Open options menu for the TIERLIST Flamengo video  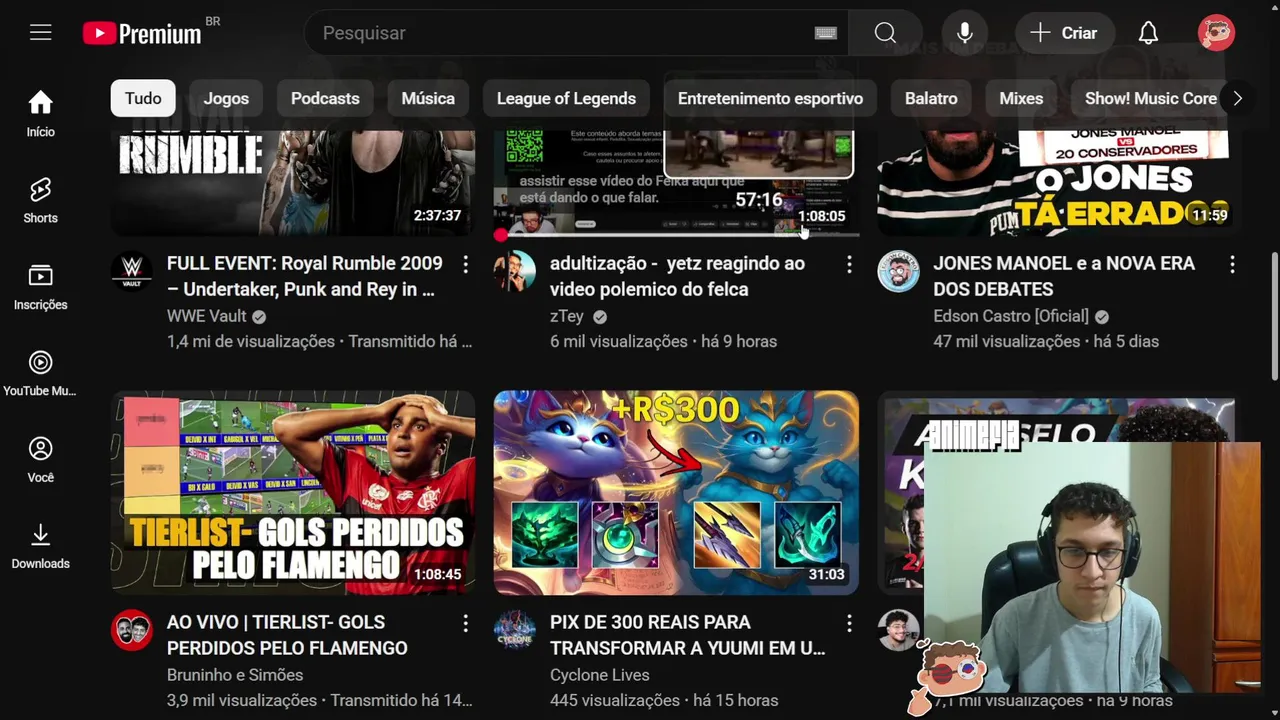465,623
